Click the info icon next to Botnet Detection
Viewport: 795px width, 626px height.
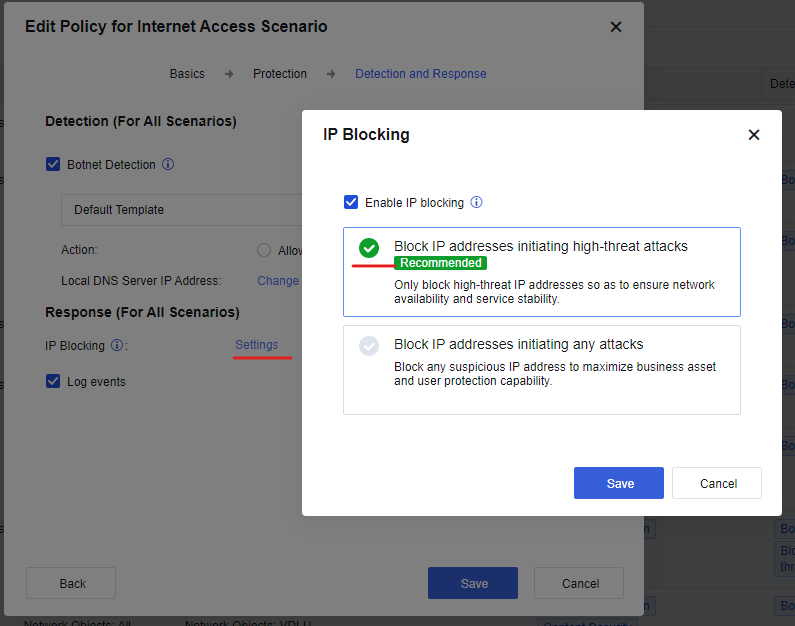168,164
